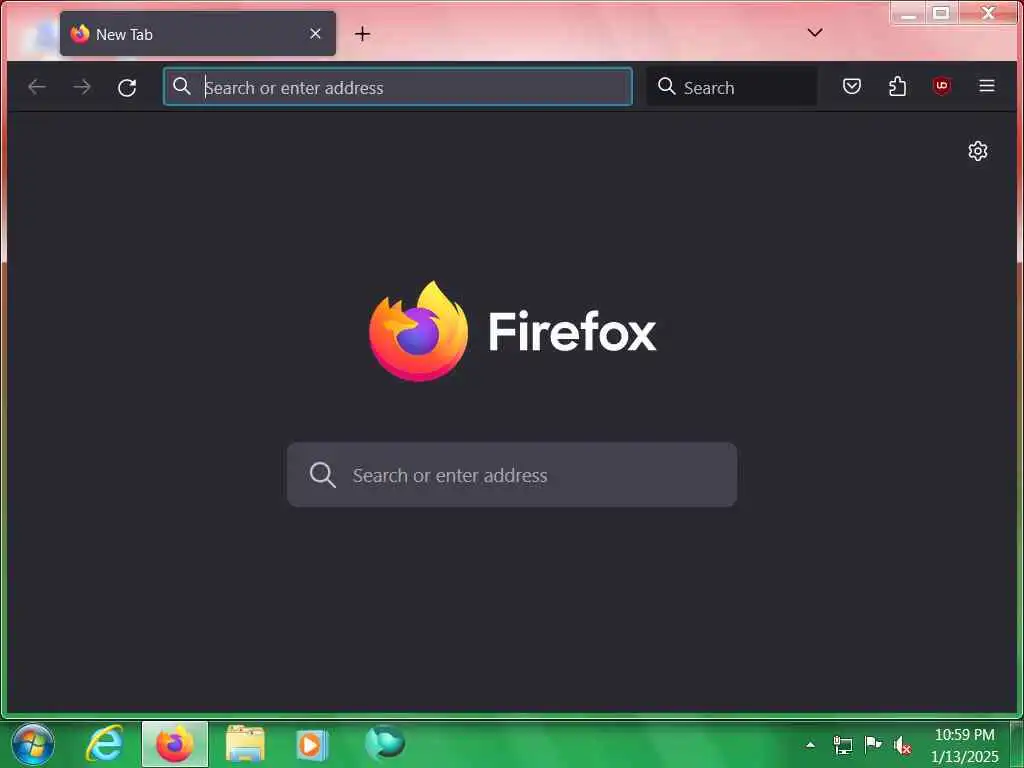Launch Windows Media Player from taskbar
This screenshot has height=768, width=1024.
(x=313, y=745)
